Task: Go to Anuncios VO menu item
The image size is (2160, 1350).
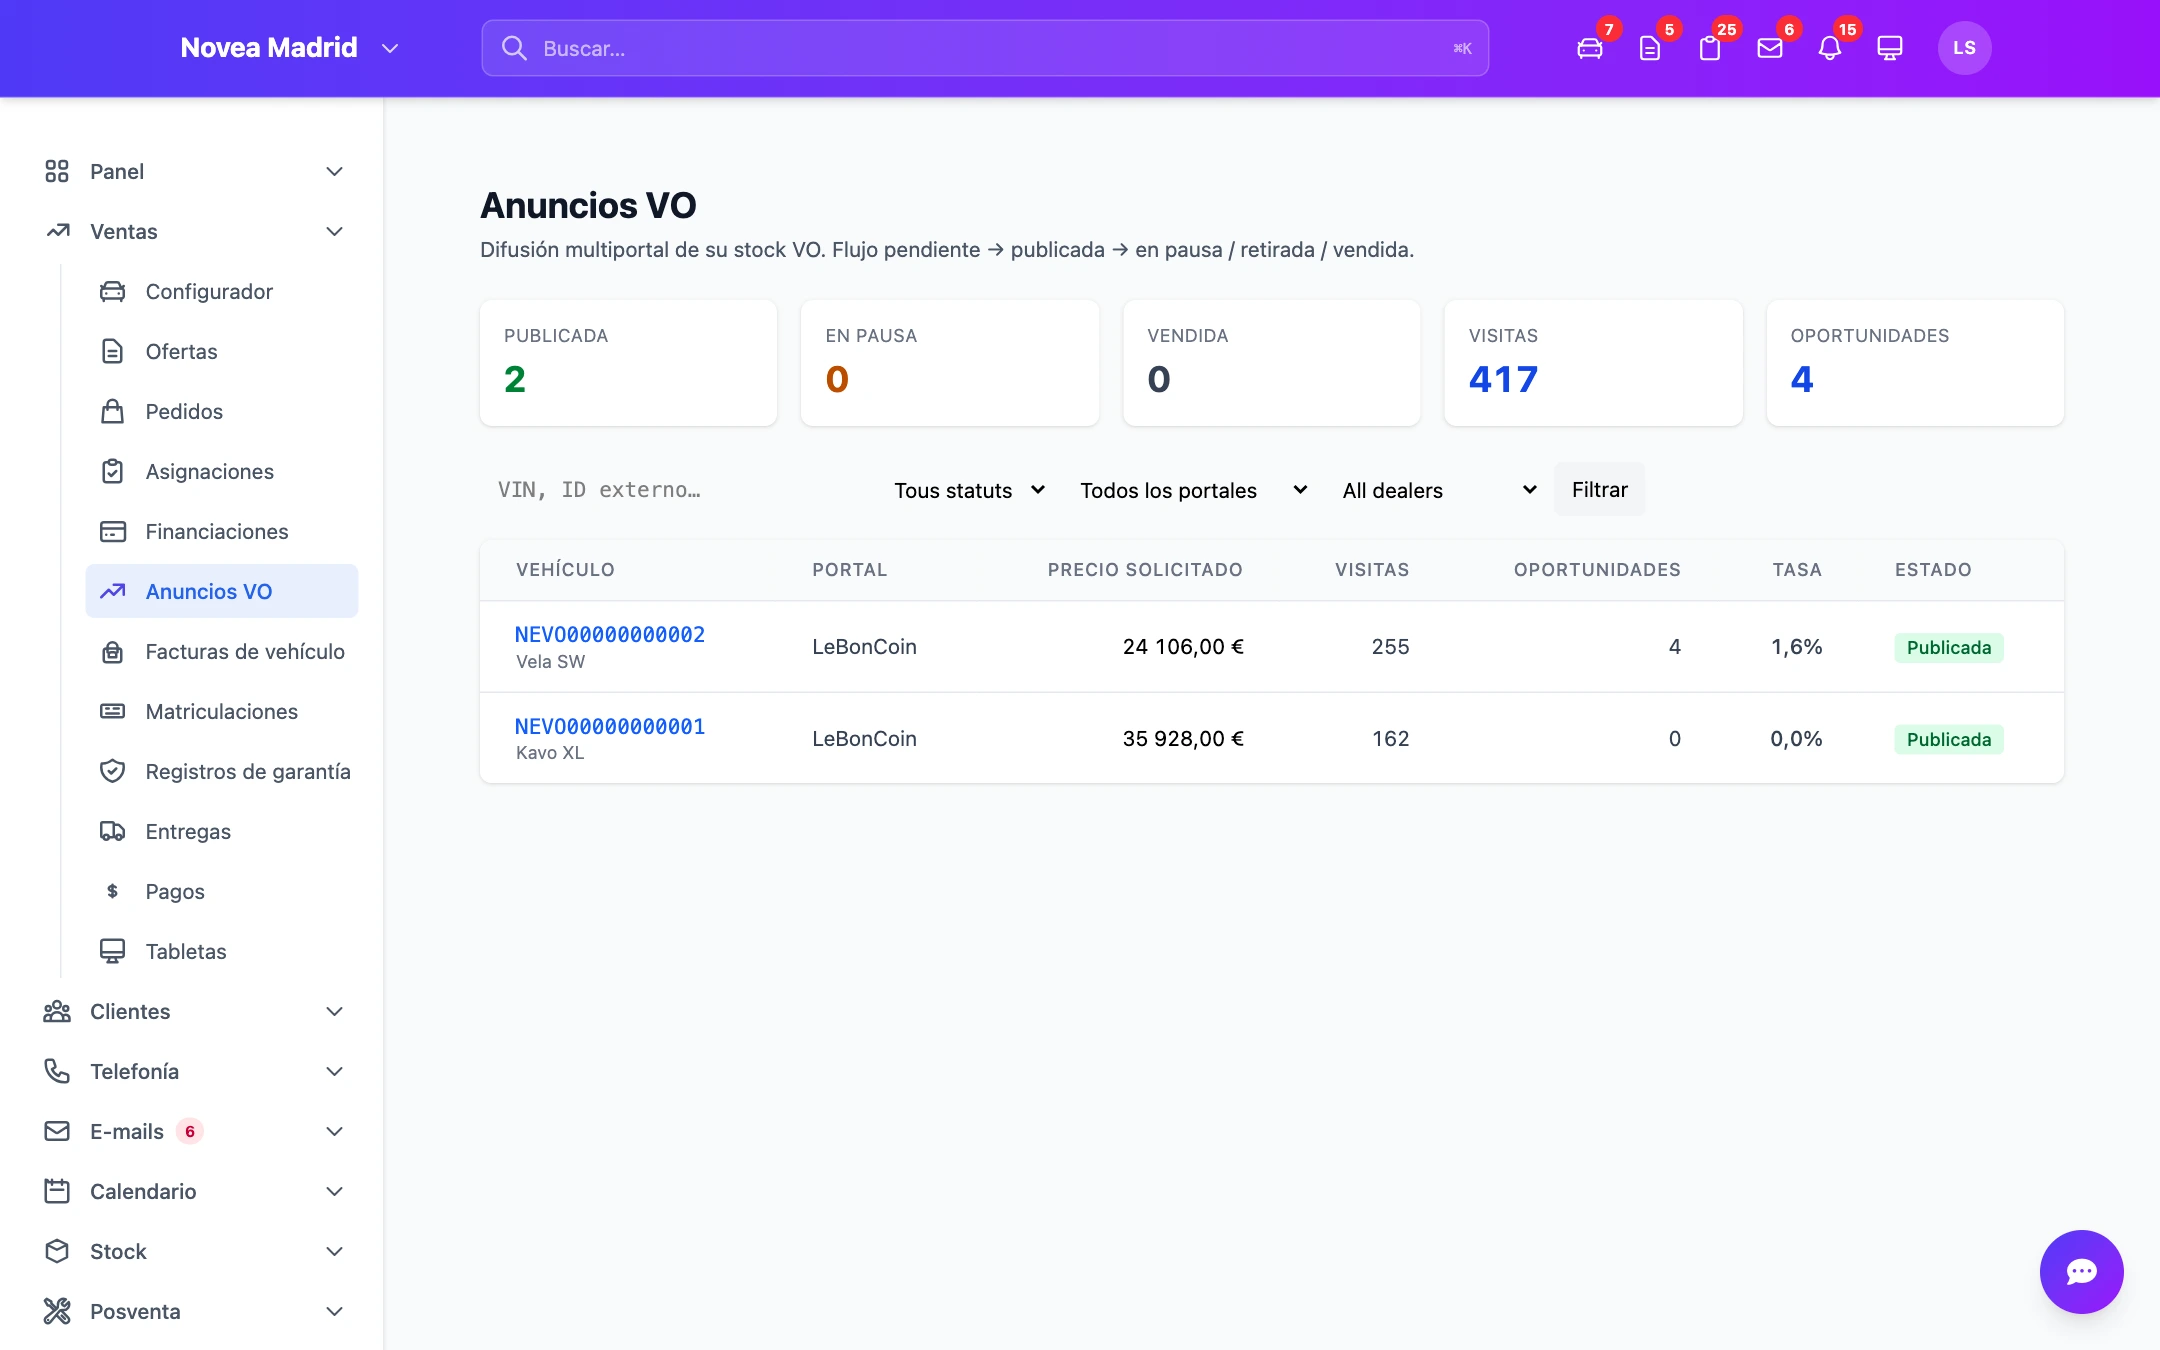Action: 222,591
